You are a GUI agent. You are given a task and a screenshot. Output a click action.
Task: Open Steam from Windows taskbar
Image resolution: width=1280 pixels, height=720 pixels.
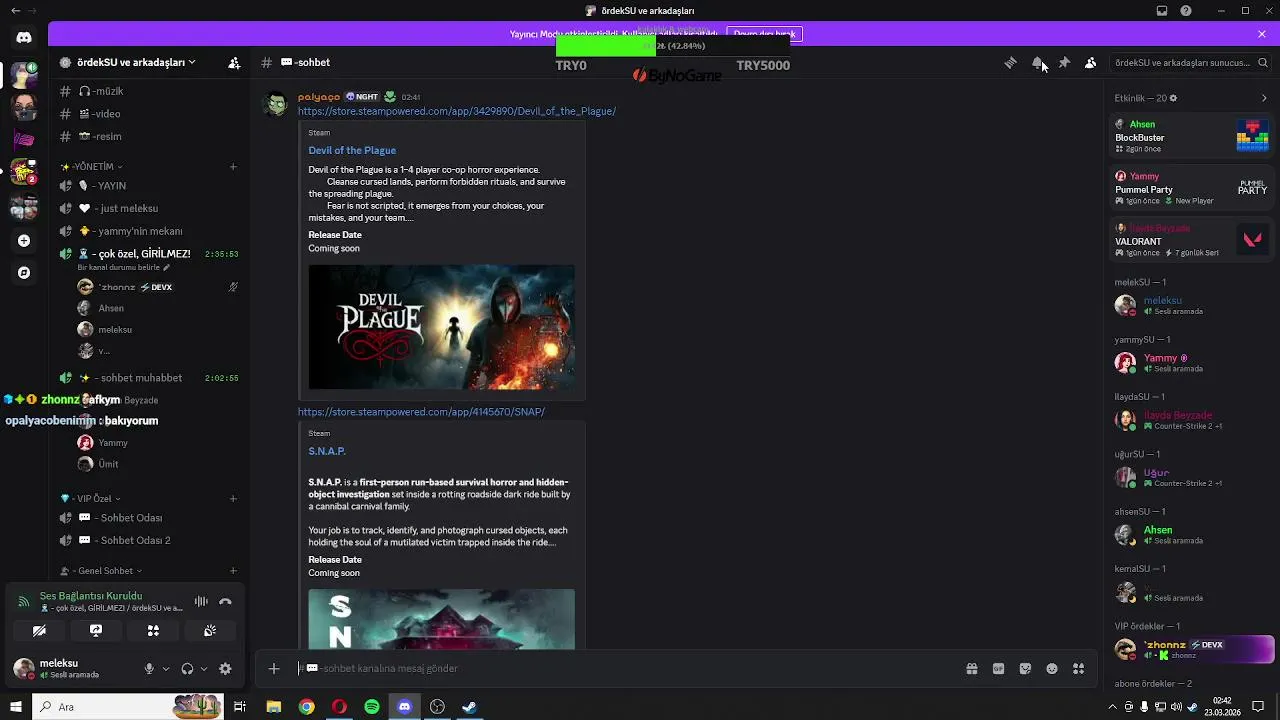pos(469,707)
